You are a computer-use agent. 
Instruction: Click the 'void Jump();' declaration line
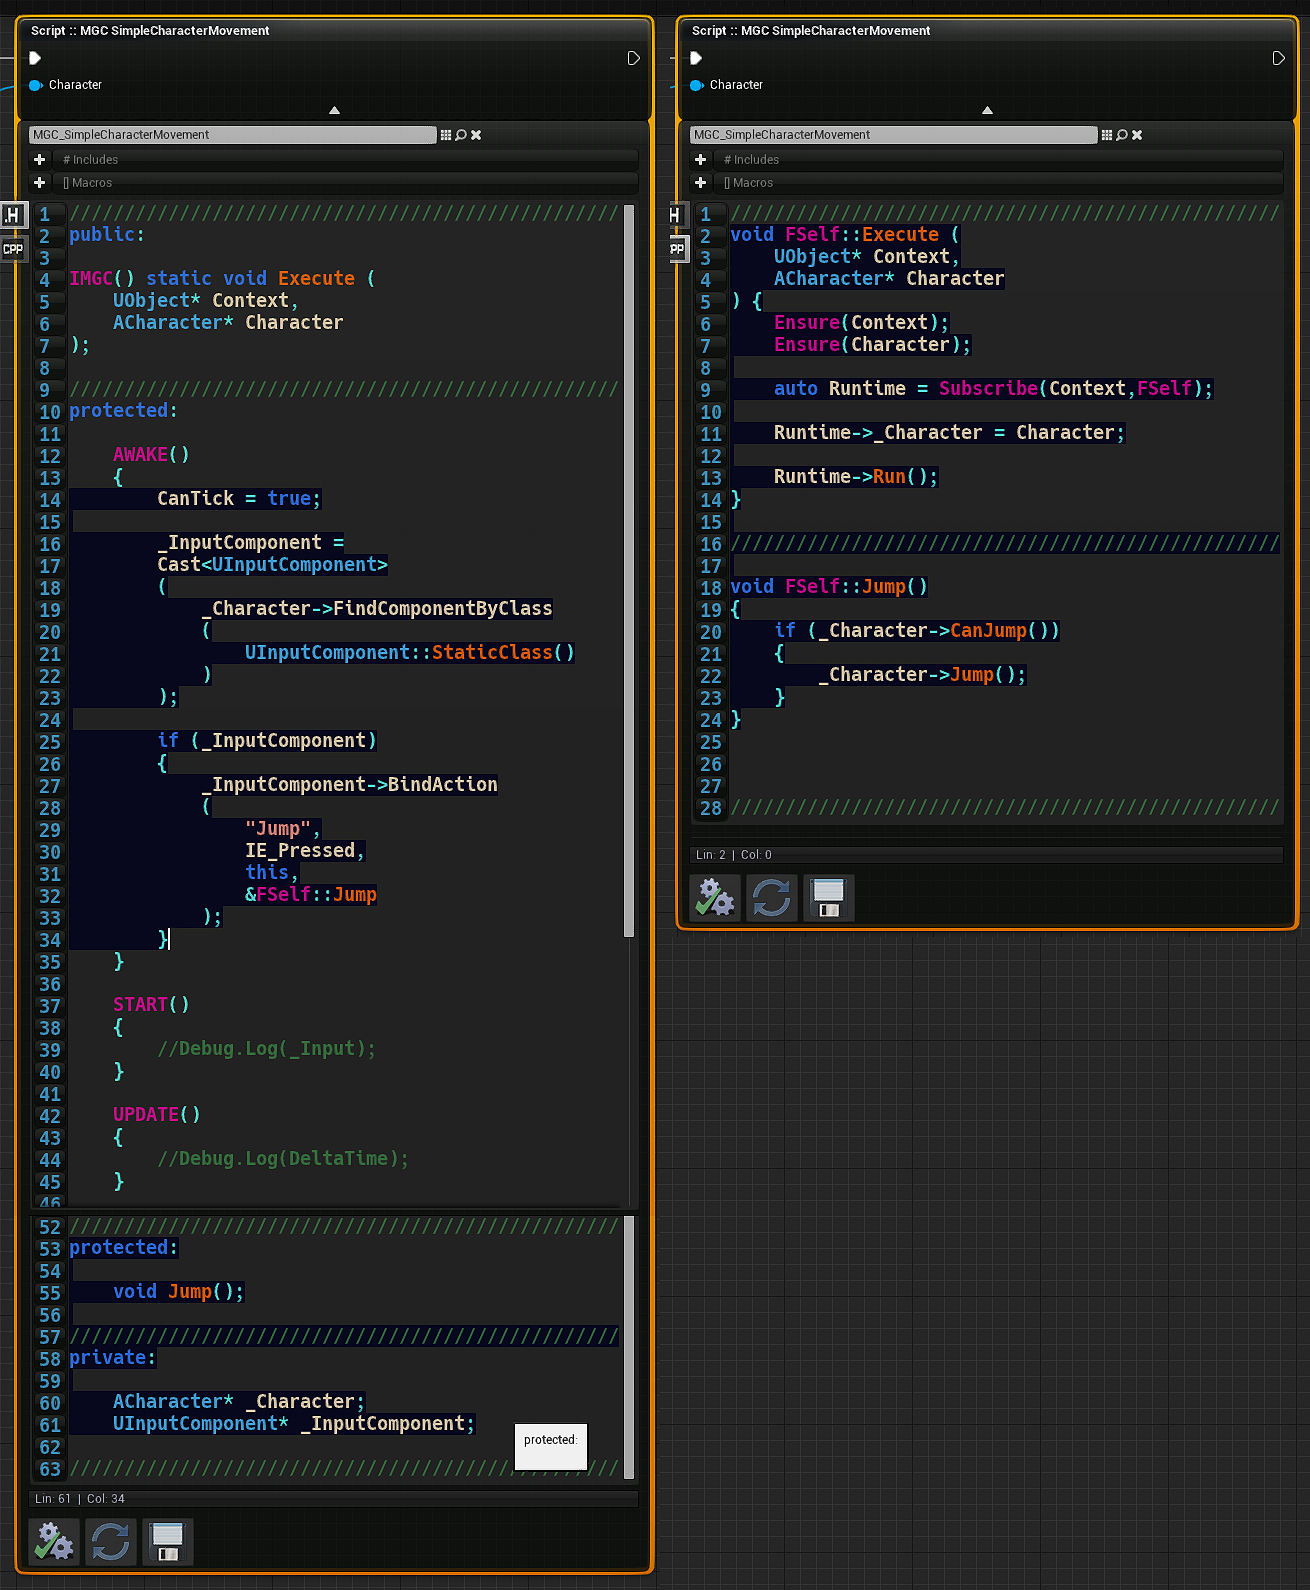tap(178, 1291)
